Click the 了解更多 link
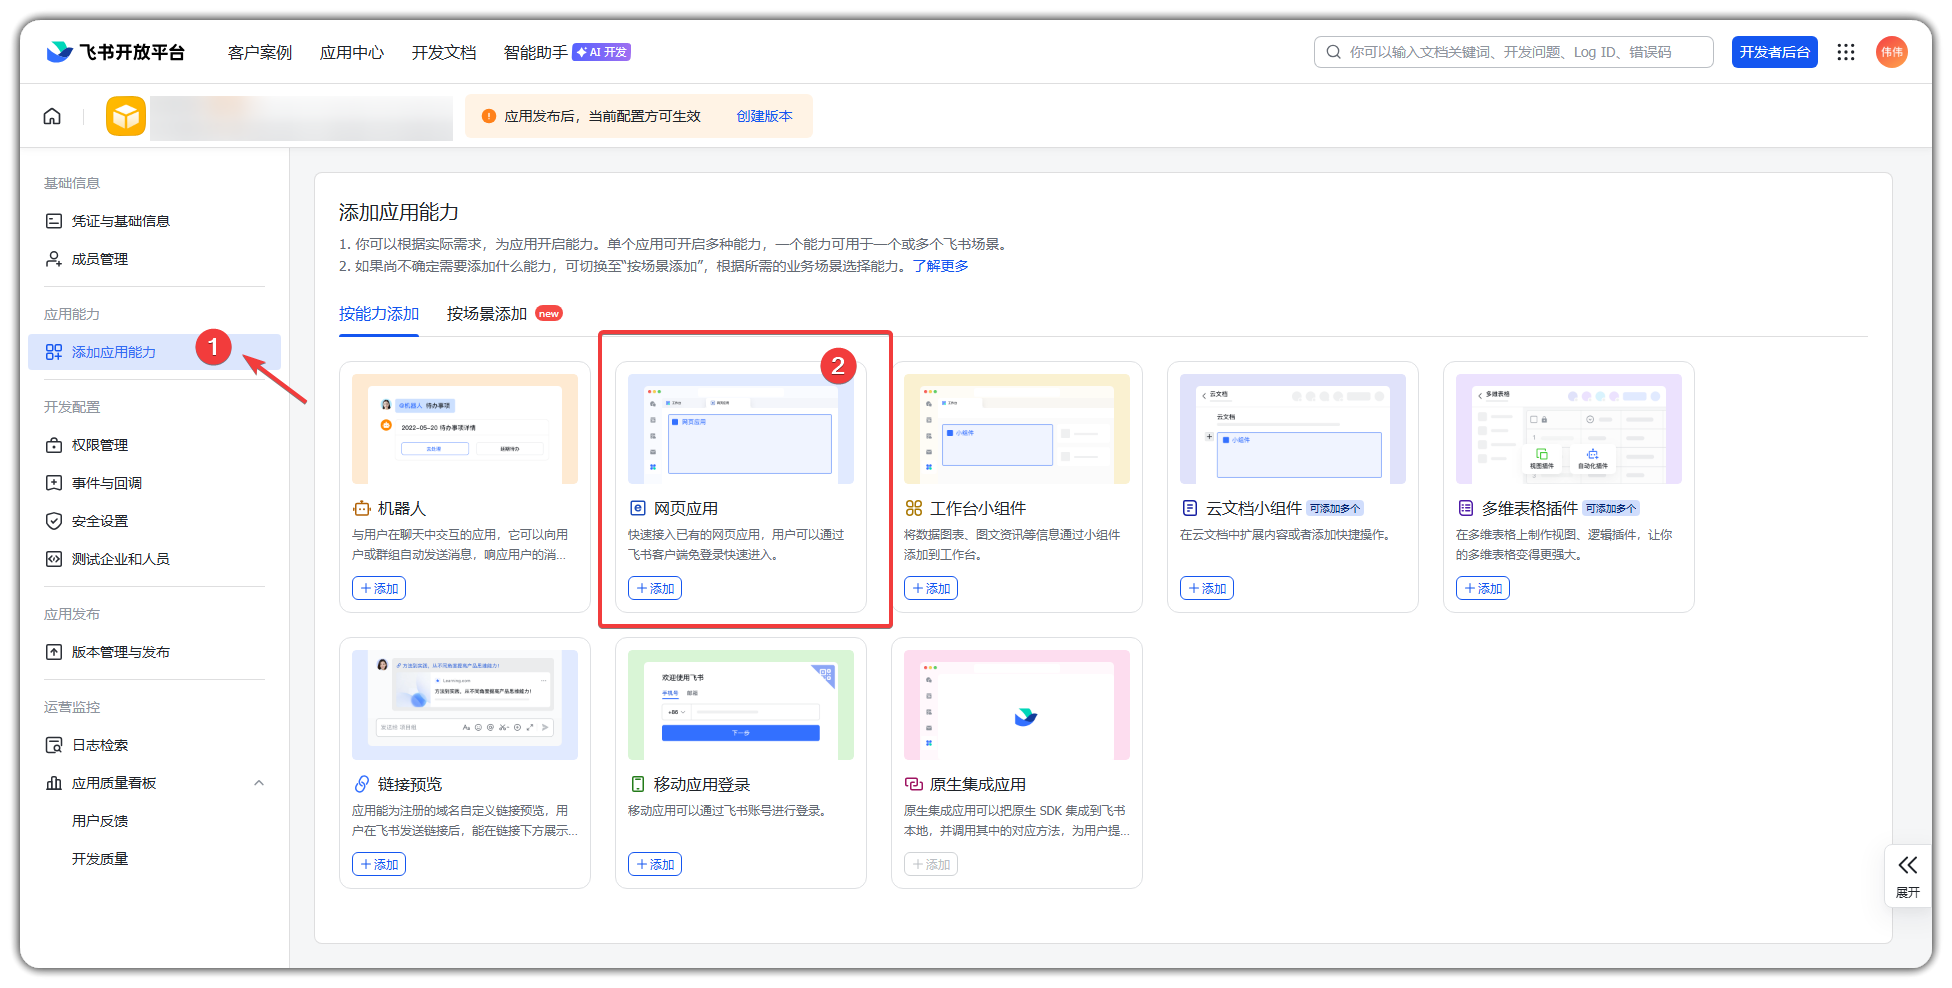 940,266
